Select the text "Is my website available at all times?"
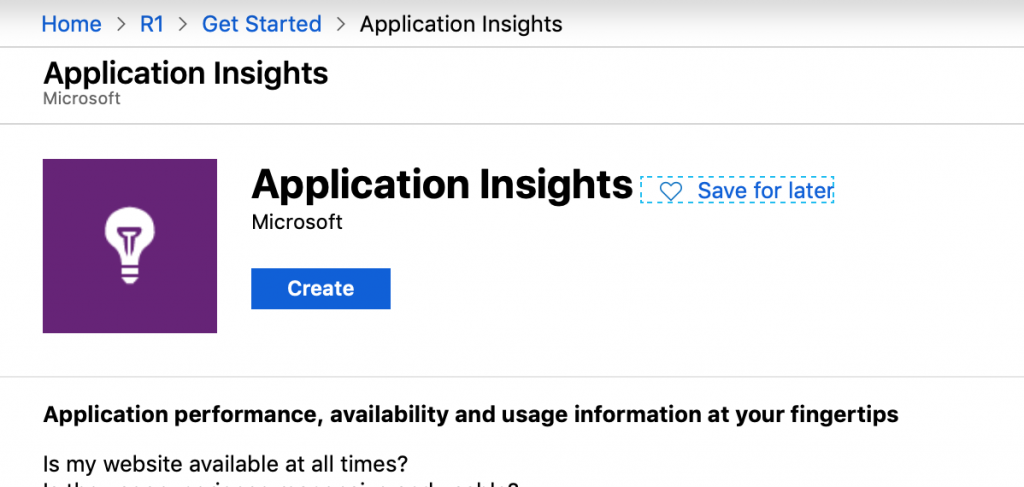The height and width of the screenshot is (487, 1024). pyautogui.click(x=225, y=464)
